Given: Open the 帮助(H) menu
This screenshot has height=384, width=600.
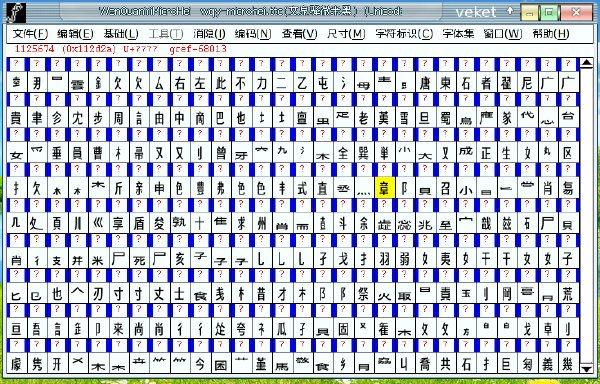Looking at the screenshot, I should pyautogui.click(x=550, y=34).
